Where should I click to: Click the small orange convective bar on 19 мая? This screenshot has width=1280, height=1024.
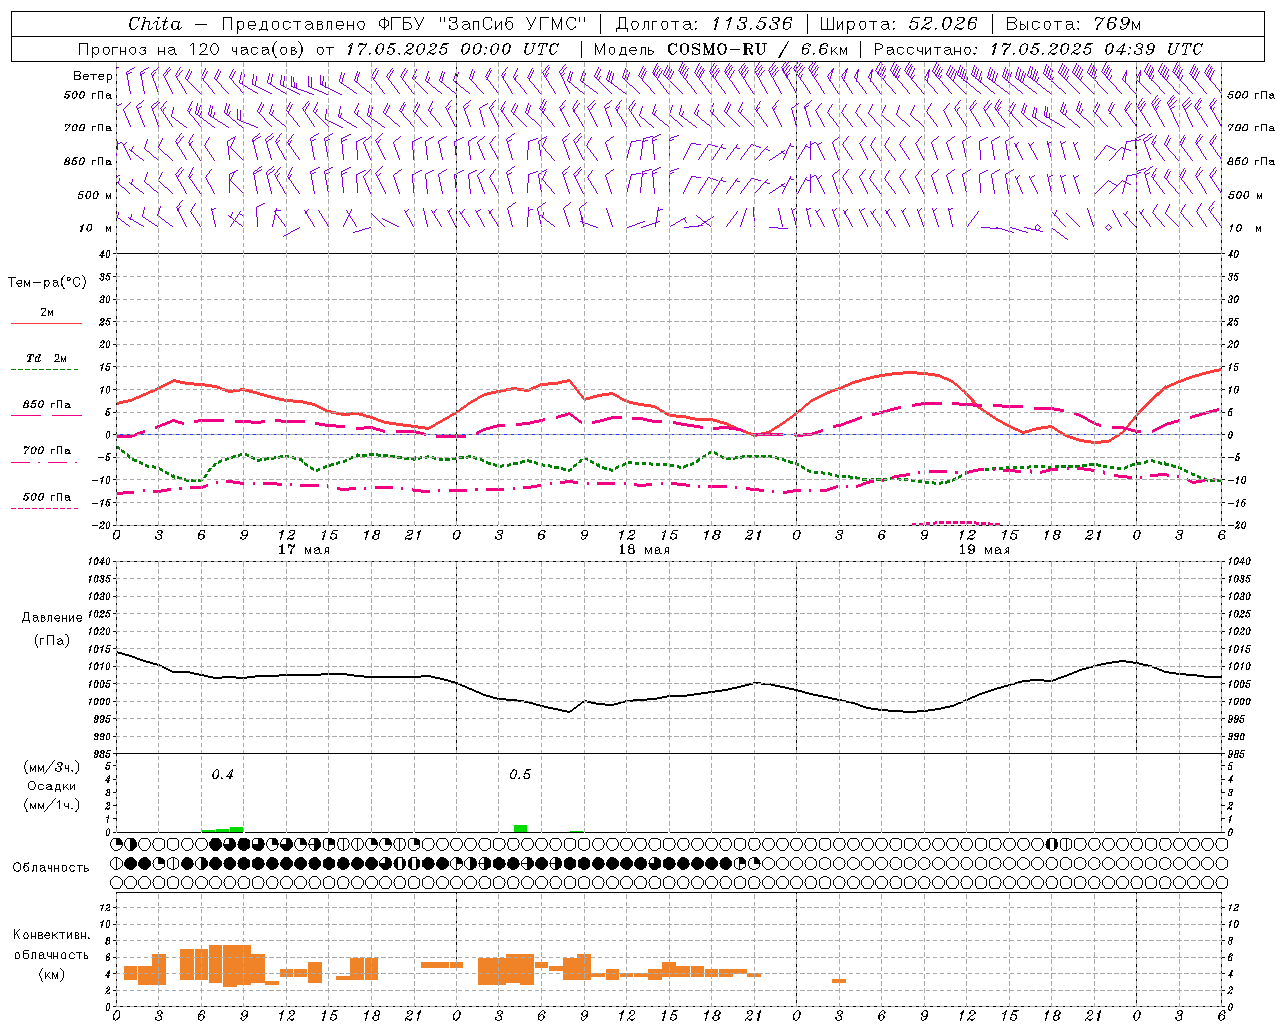click(839, 980)
